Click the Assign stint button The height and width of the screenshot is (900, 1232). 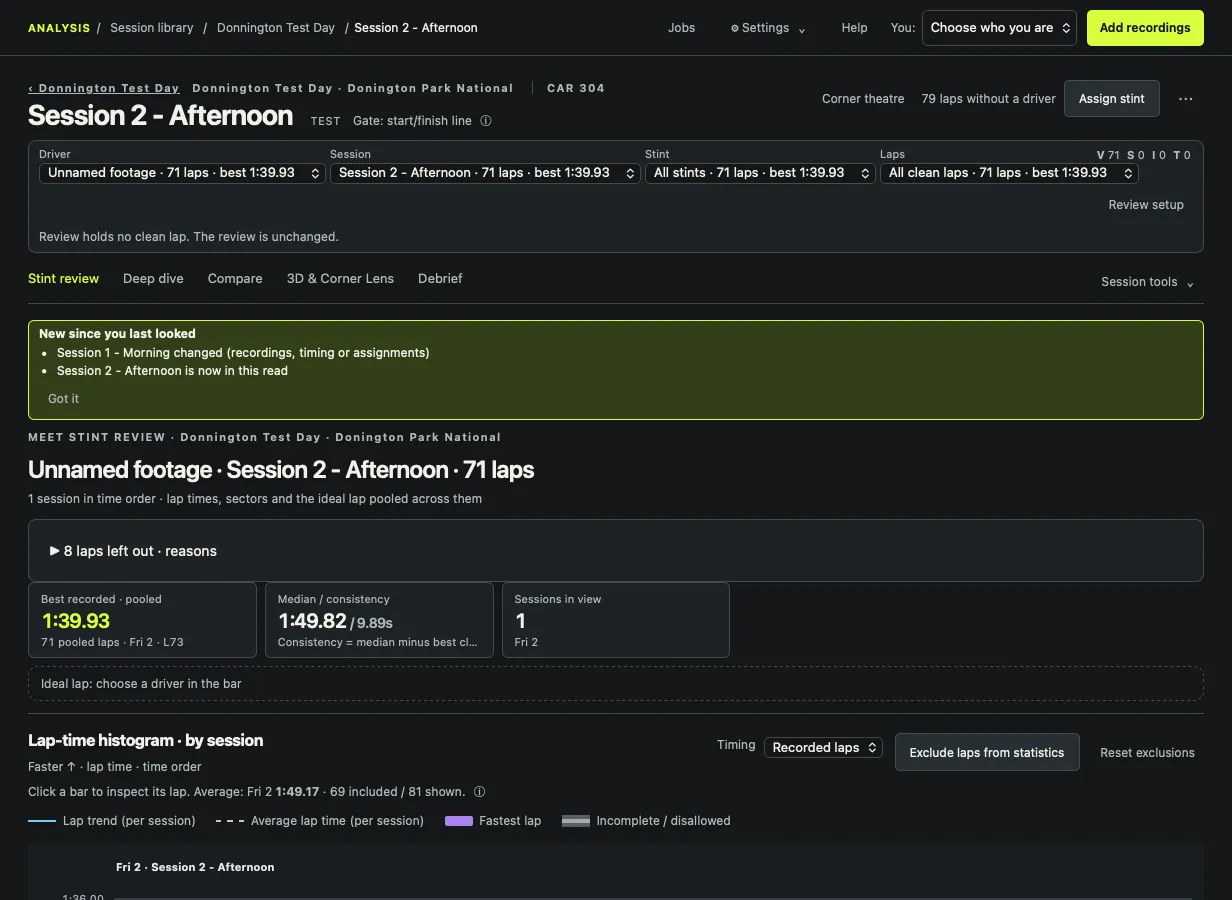[1112, 99]
